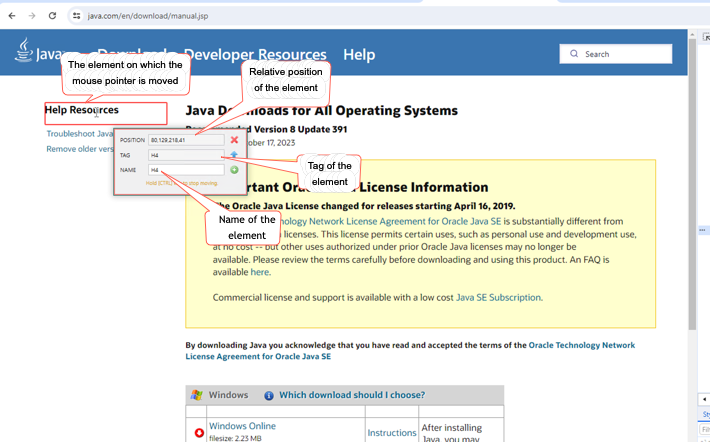Click the TAG field showing H4
This screenshot has width=710, height=442.
[186, 155]
